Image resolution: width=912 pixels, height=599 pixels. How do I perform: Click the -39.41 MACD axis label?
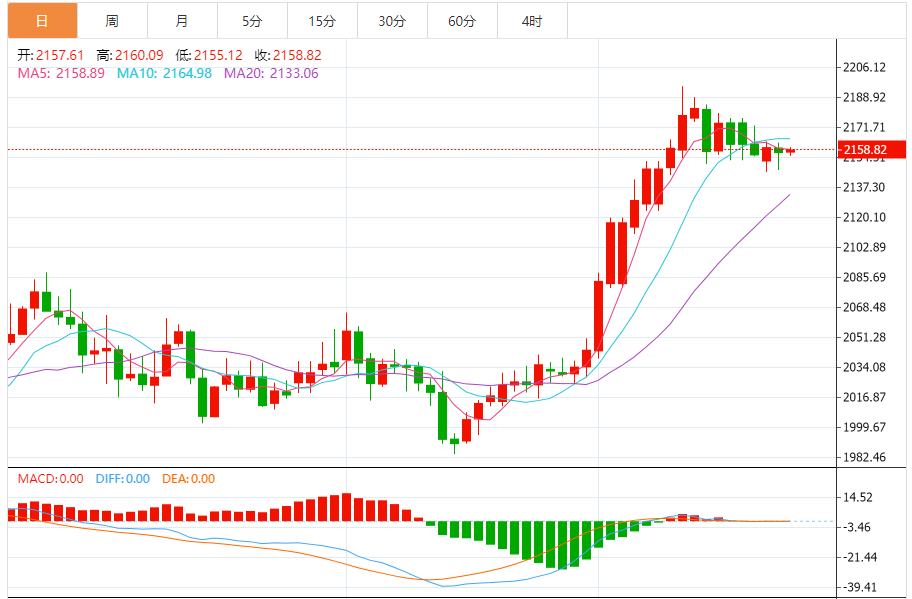point(860,587)
